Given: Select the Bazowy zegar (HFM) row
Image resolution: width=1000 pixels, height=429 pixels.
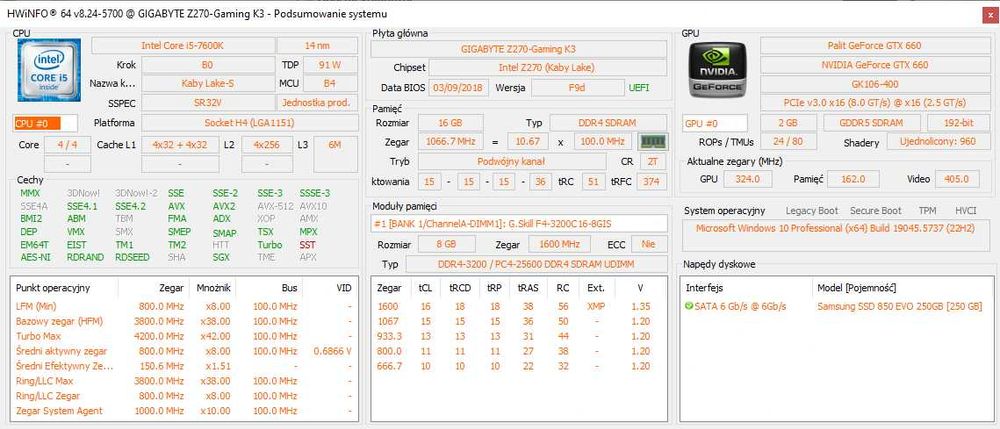Looking at the screenshot, I should pyautogui.click(x=184, y=321).
